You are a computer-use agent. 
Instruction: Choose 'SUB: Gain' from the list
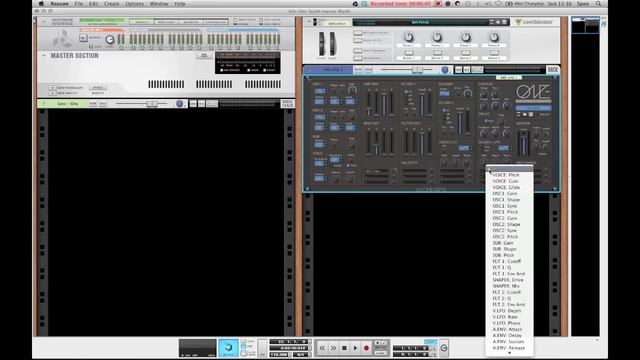point(502,243)
